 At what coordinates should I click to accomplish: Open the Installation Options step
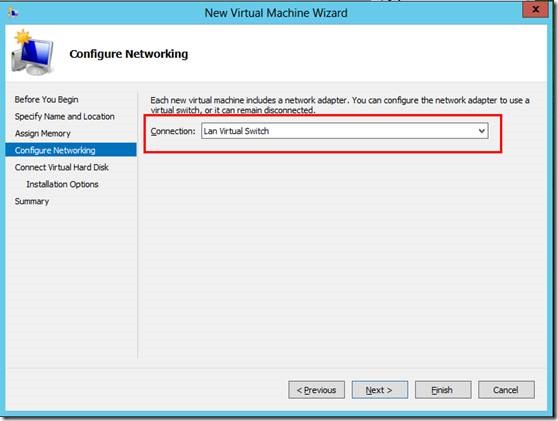(x=62, y=184)
